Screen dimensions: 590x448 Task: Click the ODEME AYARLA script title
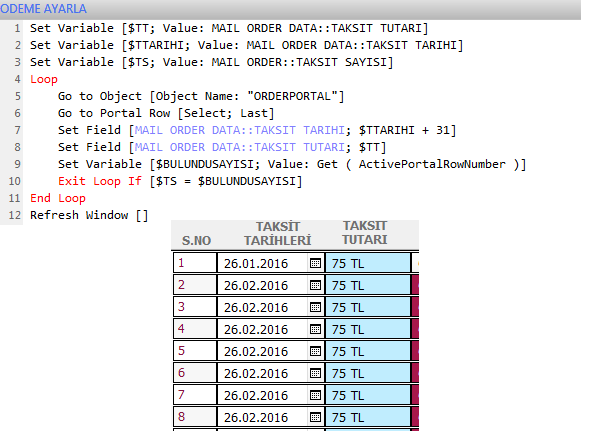pos(43,9)
